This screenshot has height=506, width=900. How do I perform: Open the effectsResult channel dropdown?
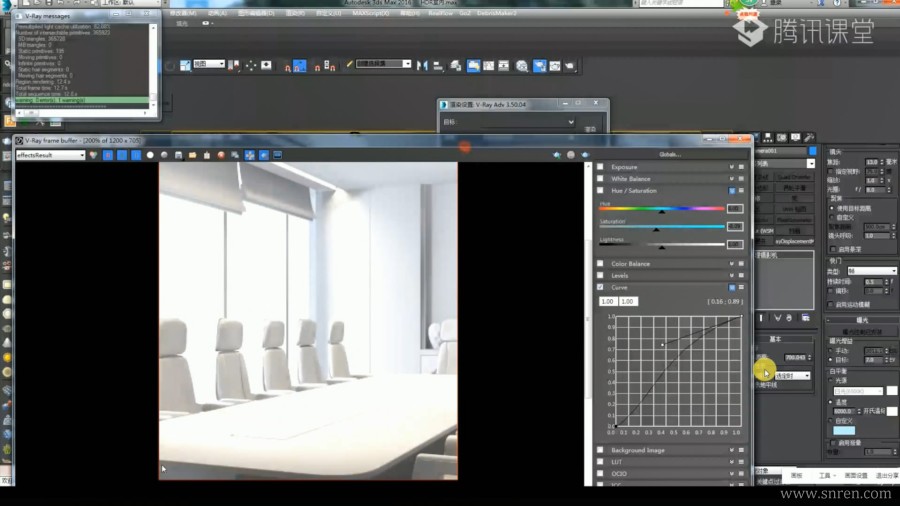tap(51, 155)
